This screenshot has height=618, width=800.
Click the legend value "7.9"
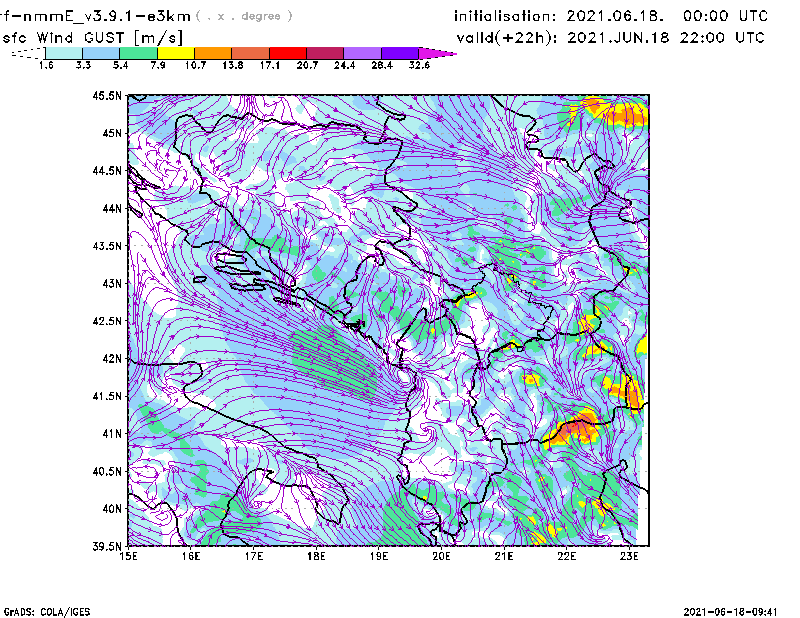(x=158, y=65)
